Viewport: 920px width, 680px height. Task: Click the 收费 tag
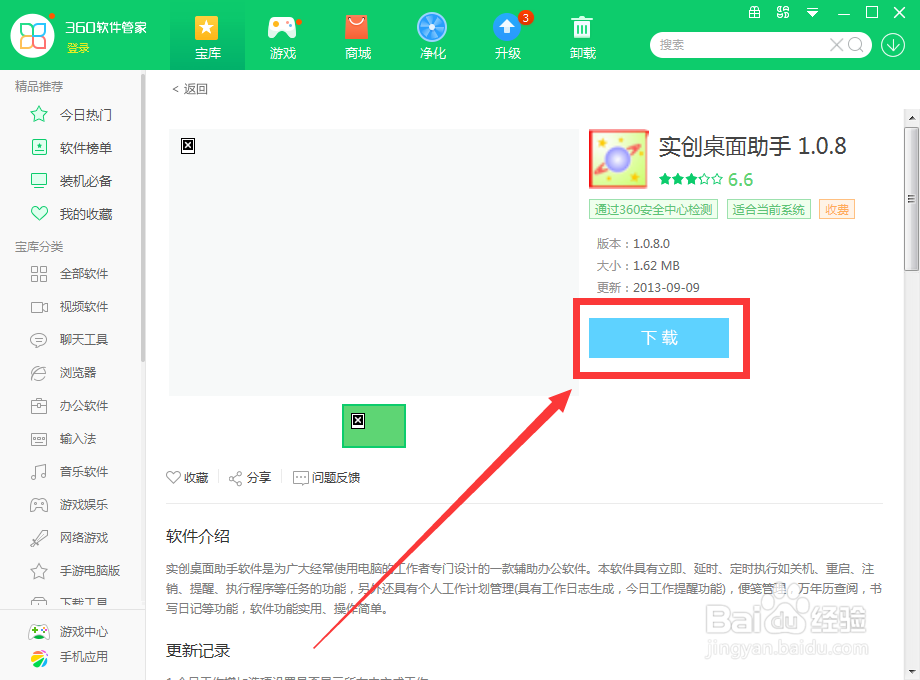[837, 209]
